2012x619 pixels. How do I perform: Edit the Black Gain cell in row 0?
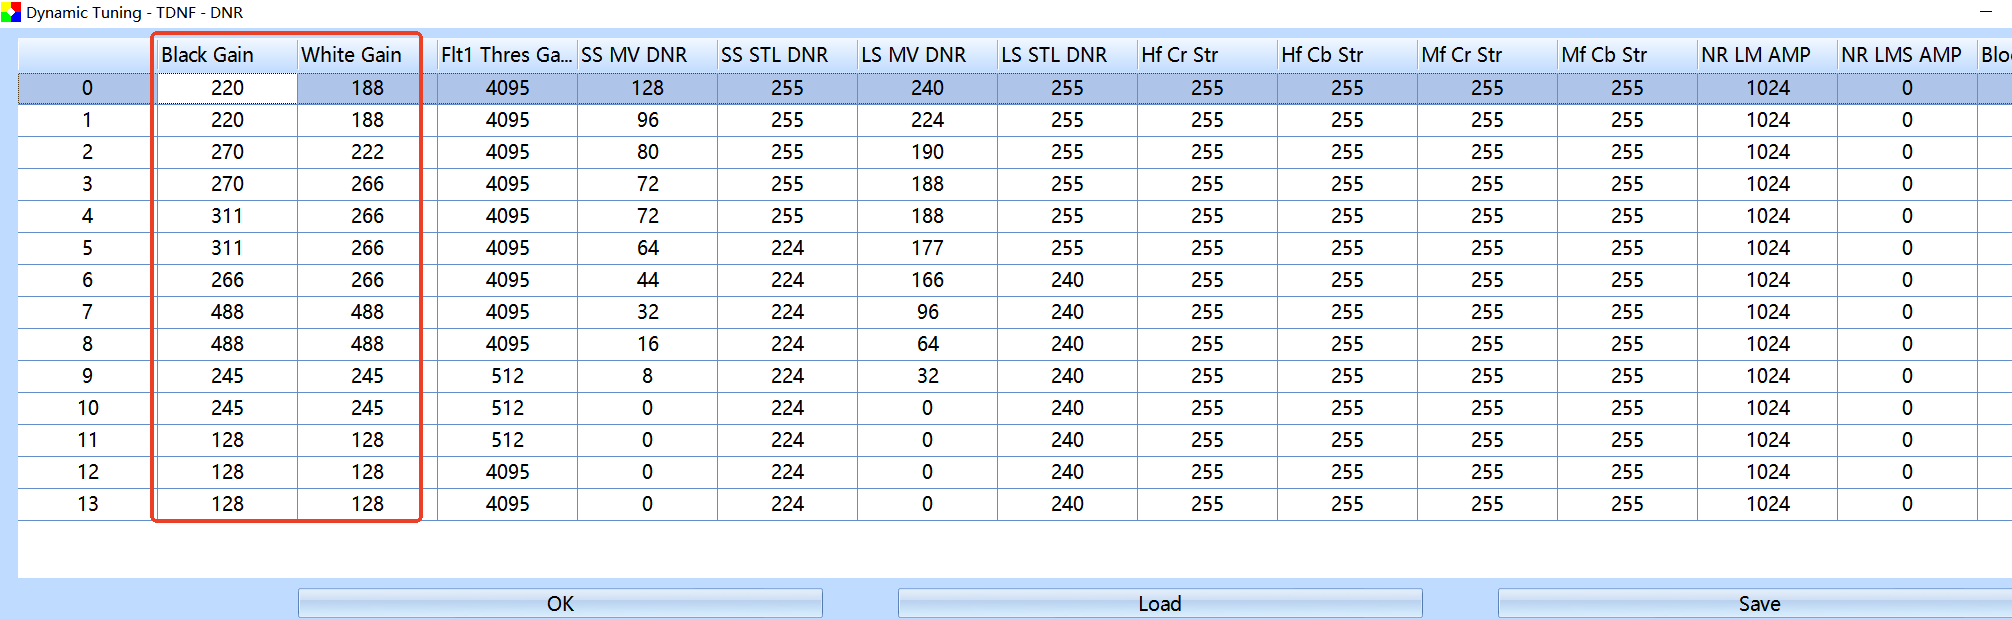pyautogui.click(x=227, y=88)
